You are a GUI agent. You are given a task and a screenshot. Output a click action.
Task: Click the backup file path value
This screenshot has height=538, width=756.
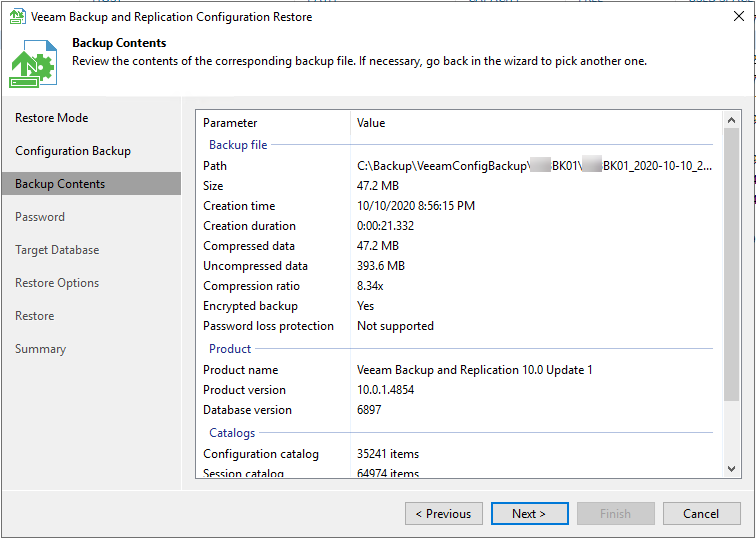pyautogui.click(x=534, y=166)
